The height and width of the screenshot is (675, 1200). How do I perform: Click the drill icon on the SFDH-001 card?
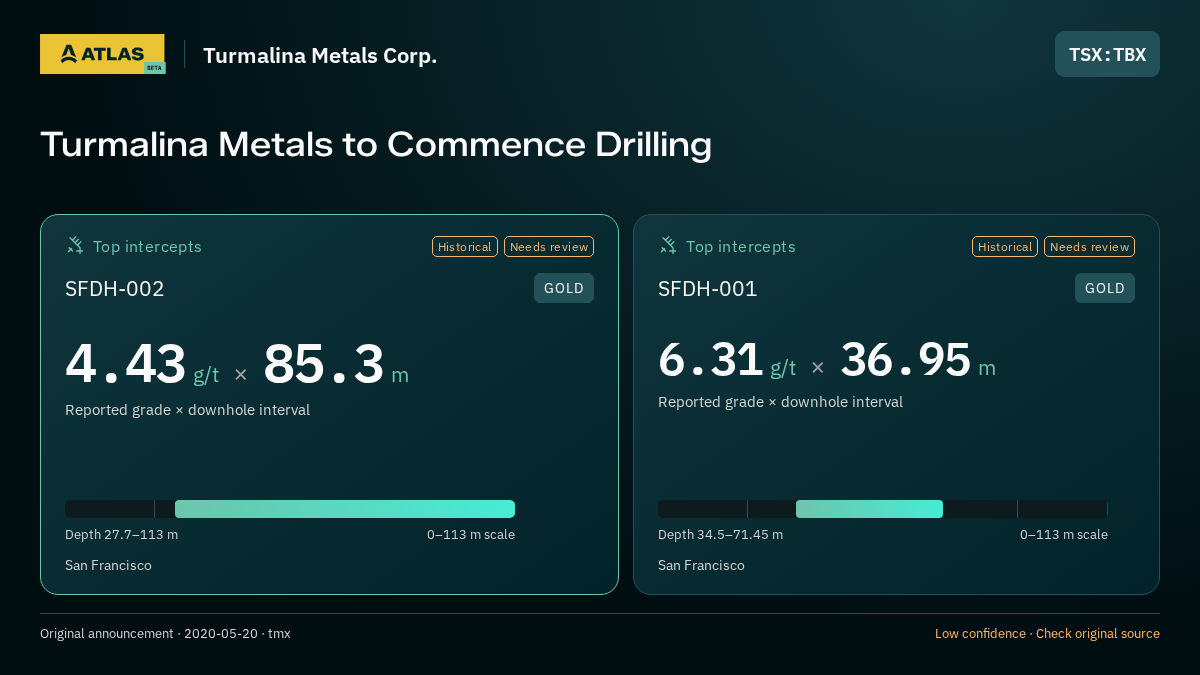(668, 245)
